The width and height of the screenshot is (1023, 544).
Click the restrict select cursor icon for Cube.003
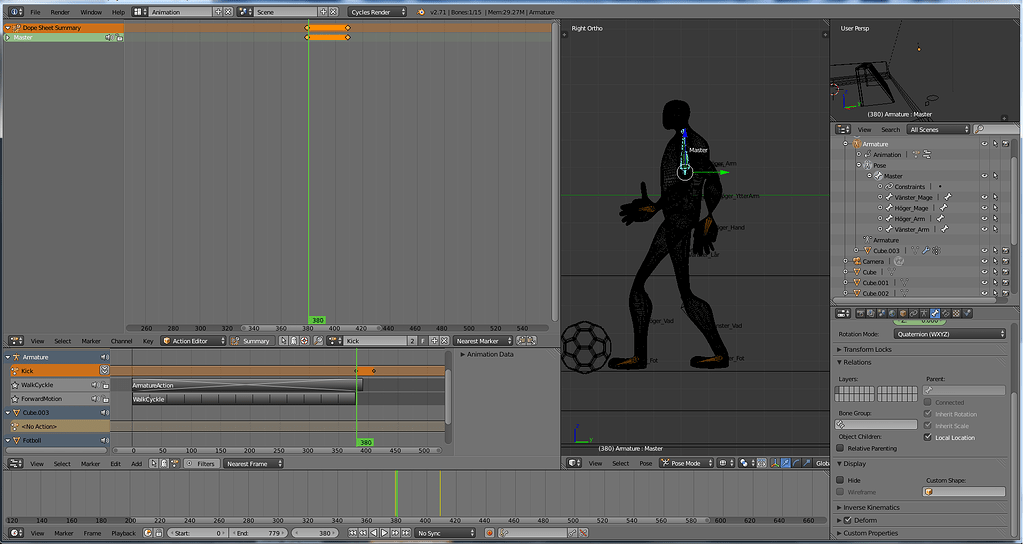pos(995,250)
